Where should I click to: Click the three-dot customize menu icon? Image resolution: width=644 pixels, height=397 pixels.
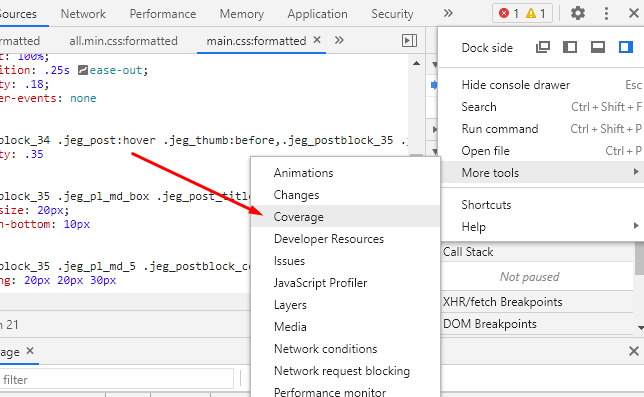tap(606, 14)
